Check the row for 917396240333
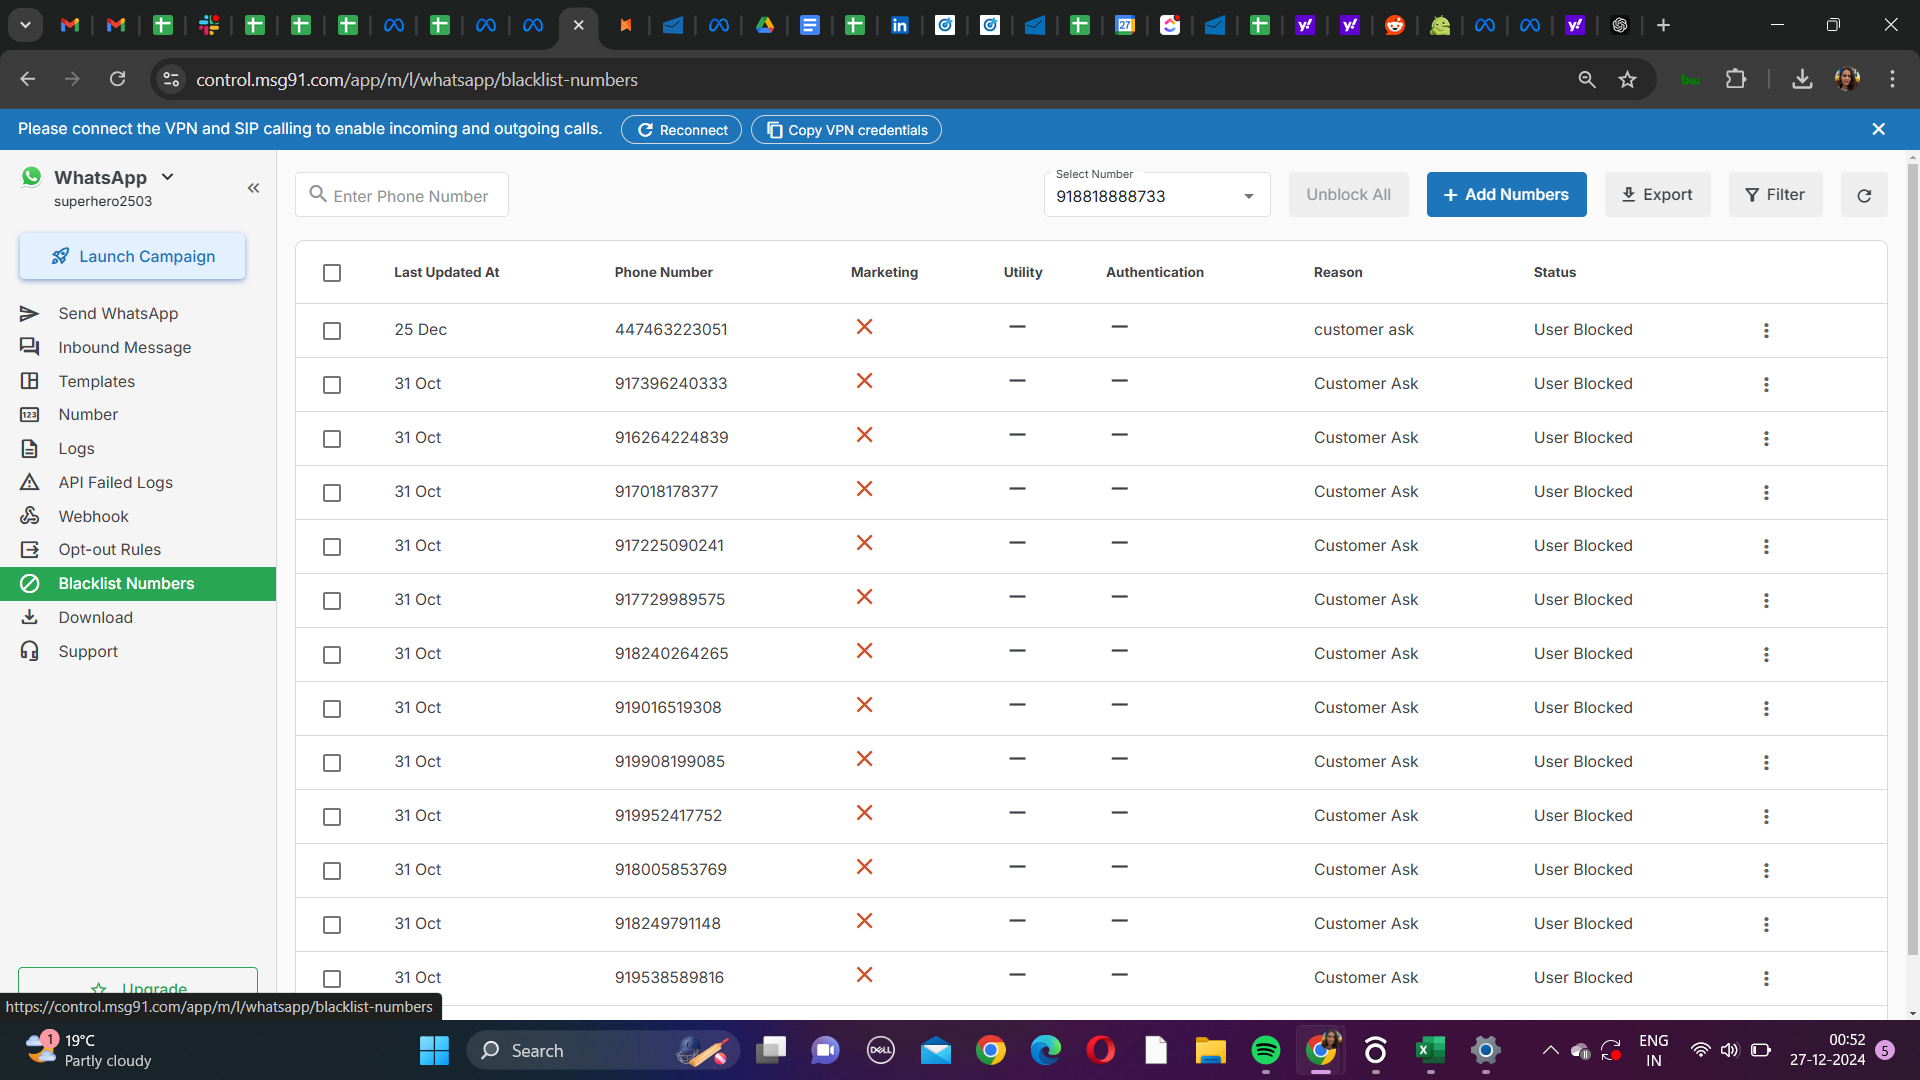 click(332, 384)
